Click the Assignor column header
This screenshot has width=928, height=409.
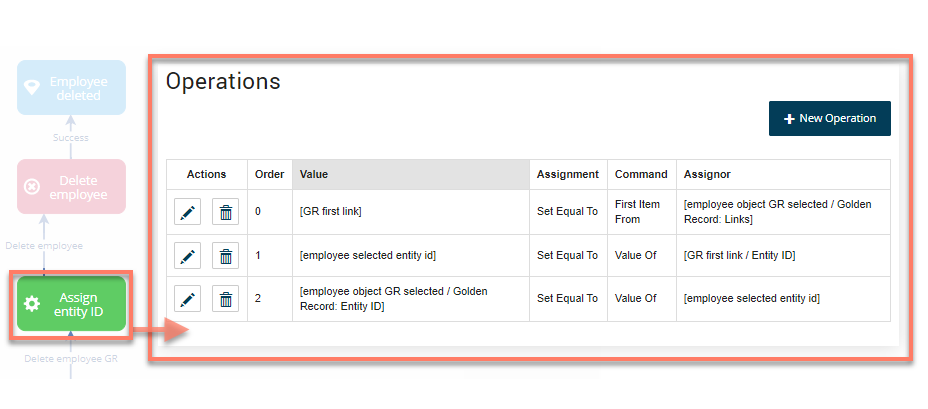(x=708, y=174)
